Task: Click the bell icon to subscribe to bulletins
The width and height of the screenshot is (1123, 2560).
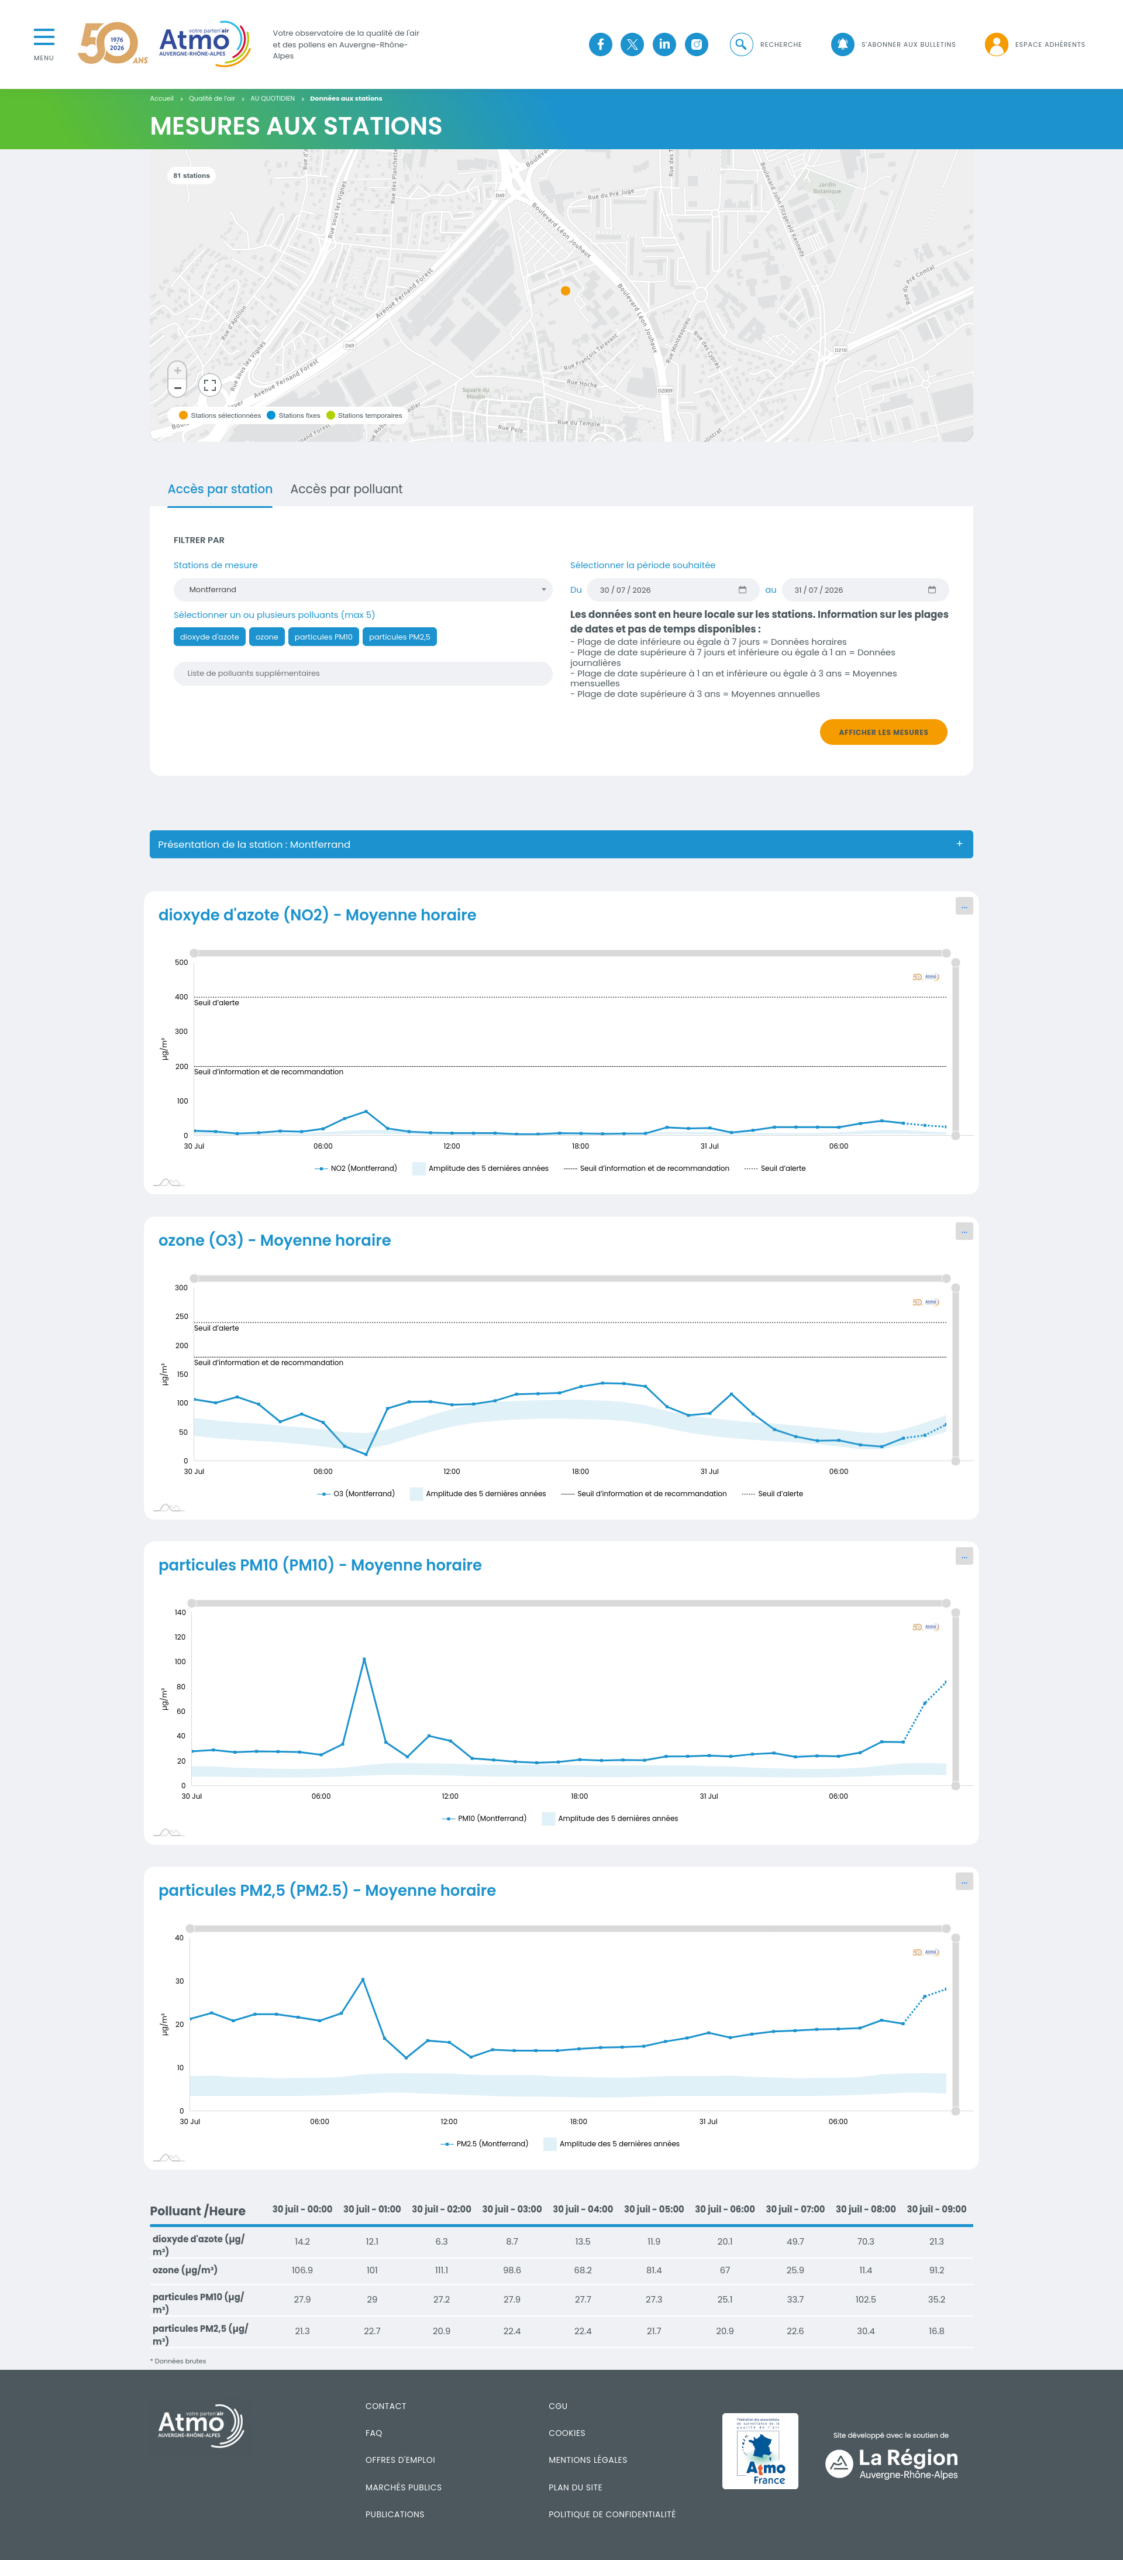Action: [843, 44]
